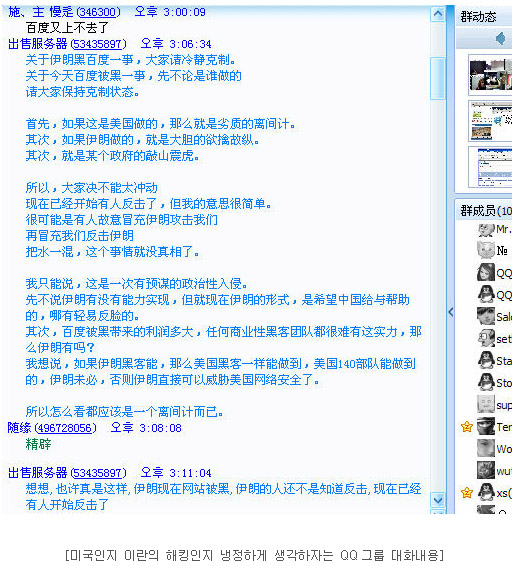Select the penguin avatar next to Sto
The height and width of the screenshot is (566, 512).
[486, 382]
